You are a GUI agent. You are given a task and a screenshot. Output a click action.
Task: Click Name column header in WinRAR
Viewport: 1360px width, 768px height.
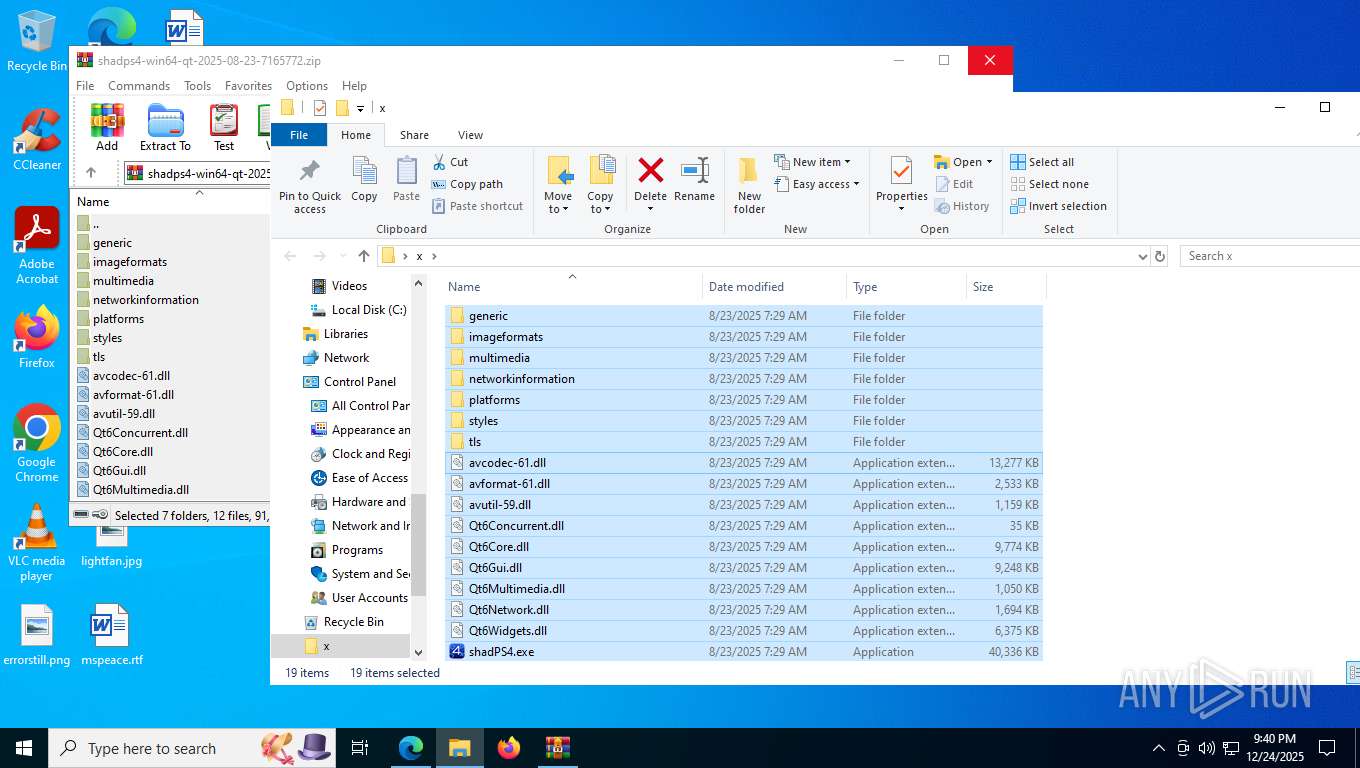click(170, 201)
